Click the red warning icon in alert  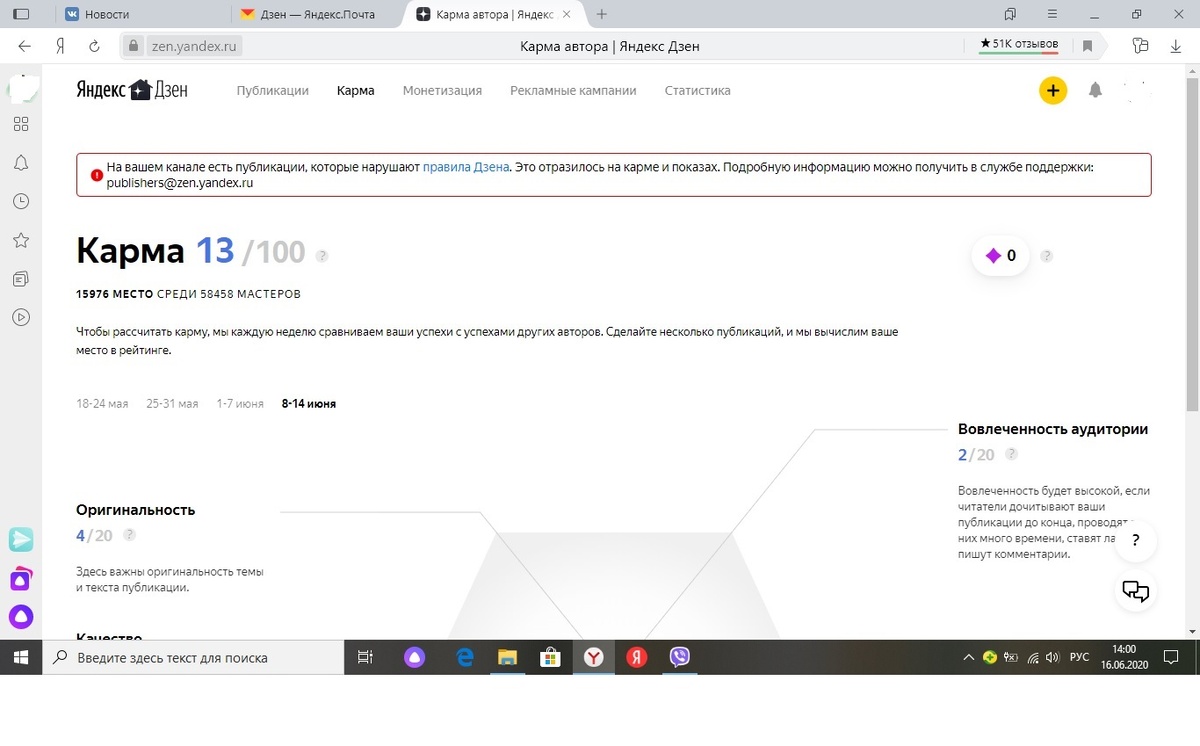[97, 175]
